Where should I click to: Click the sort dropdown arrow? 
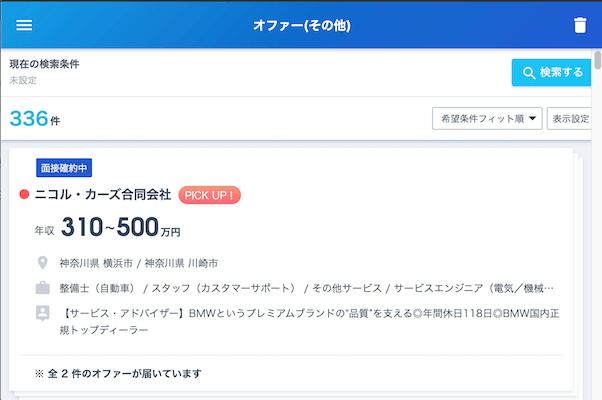(x=533, y=119)
